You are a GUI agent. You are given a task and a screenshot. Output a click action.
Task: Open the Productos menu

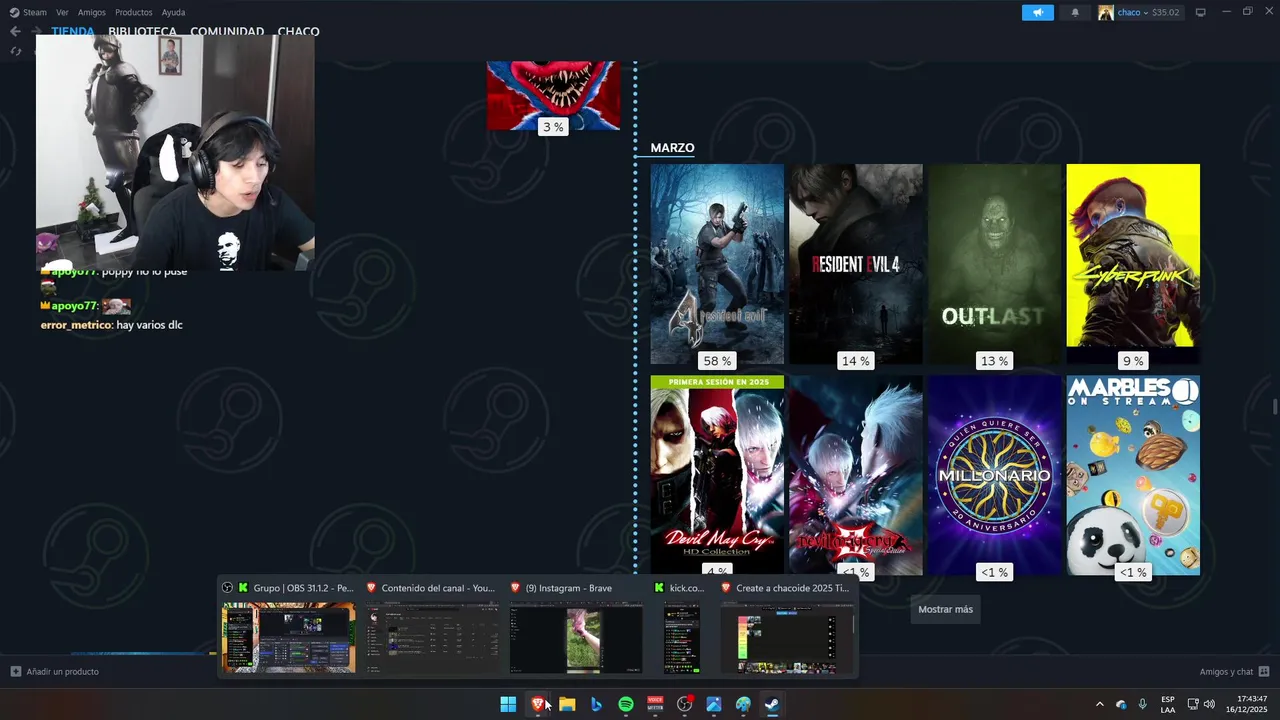[134, 12]
